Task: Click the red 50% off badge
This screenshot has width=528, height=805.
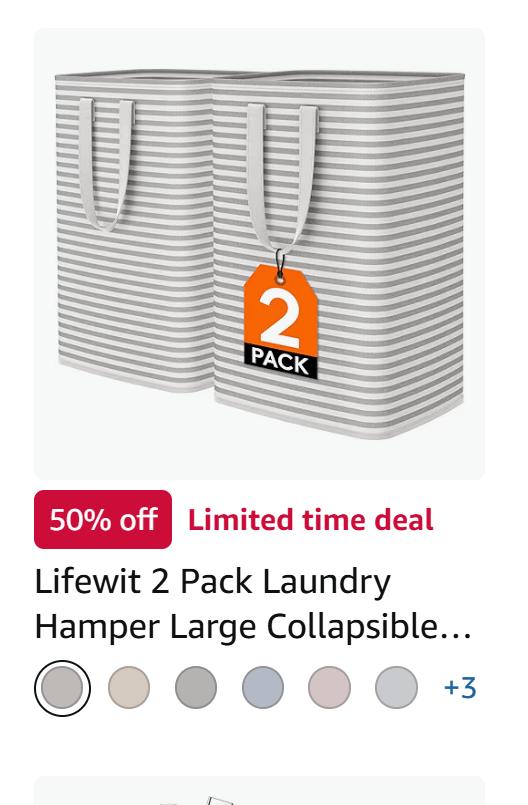Action: [x=103, y=520]
